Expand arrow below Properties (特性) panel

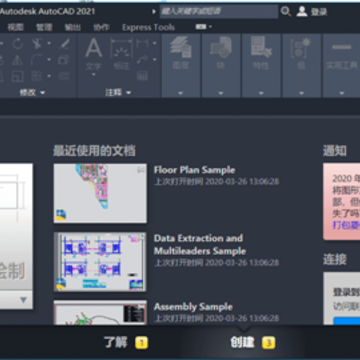tap(261, 93)
